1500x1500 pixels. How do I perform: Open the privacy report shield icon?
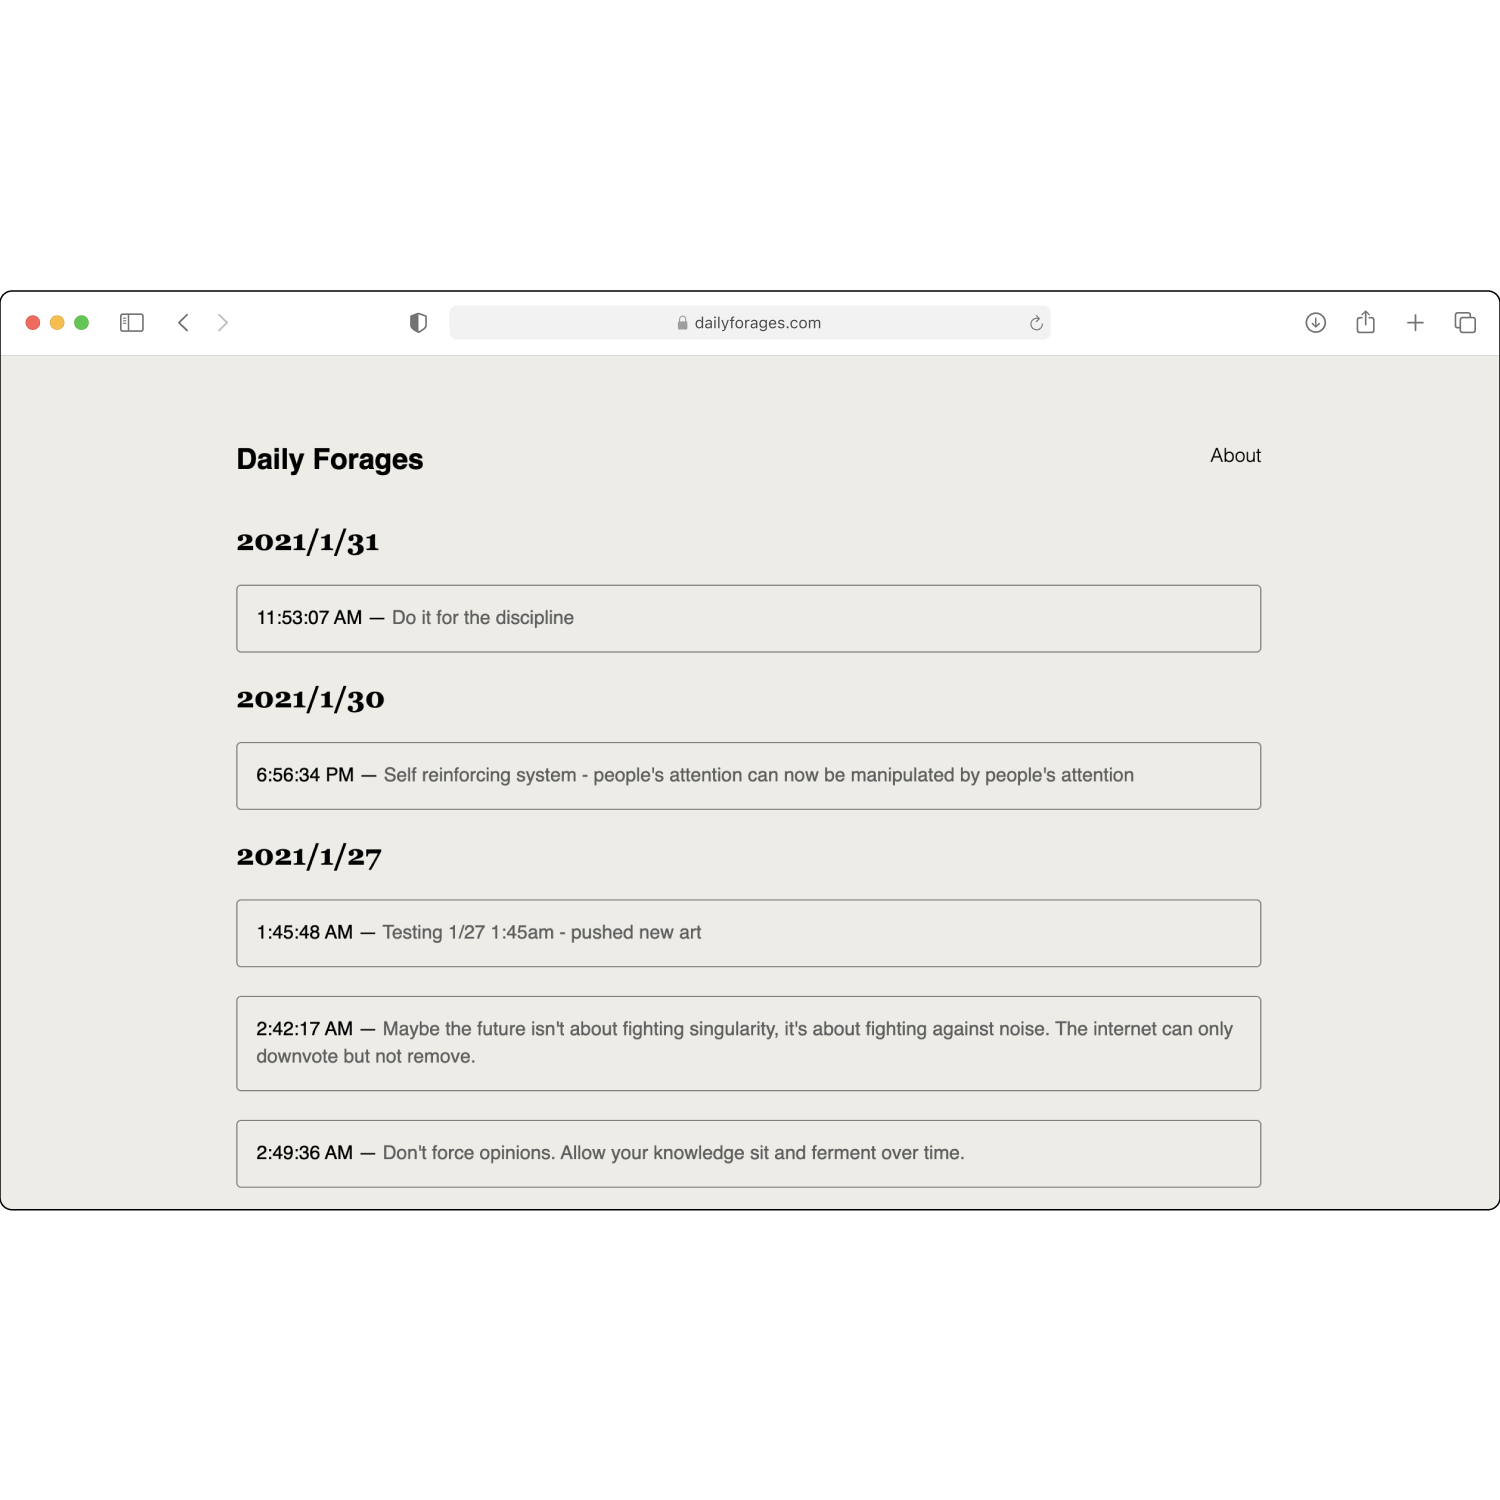[418, 323]
